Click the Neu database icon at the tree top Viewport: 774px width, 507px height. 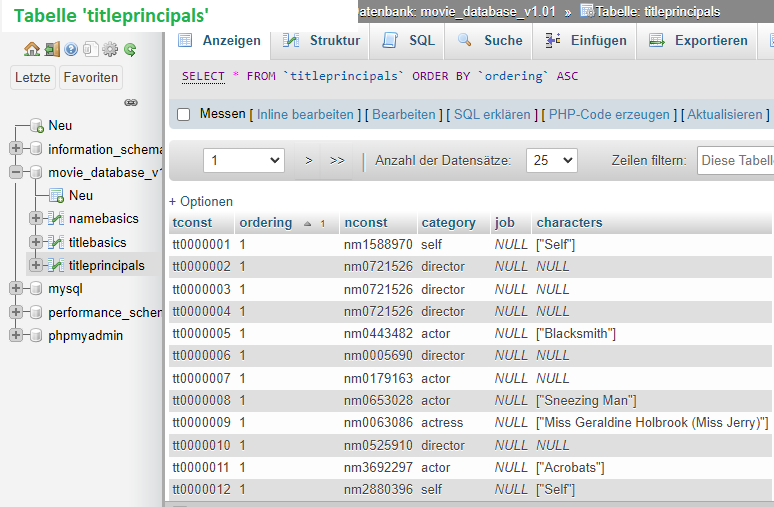click(x=37, y=126)
